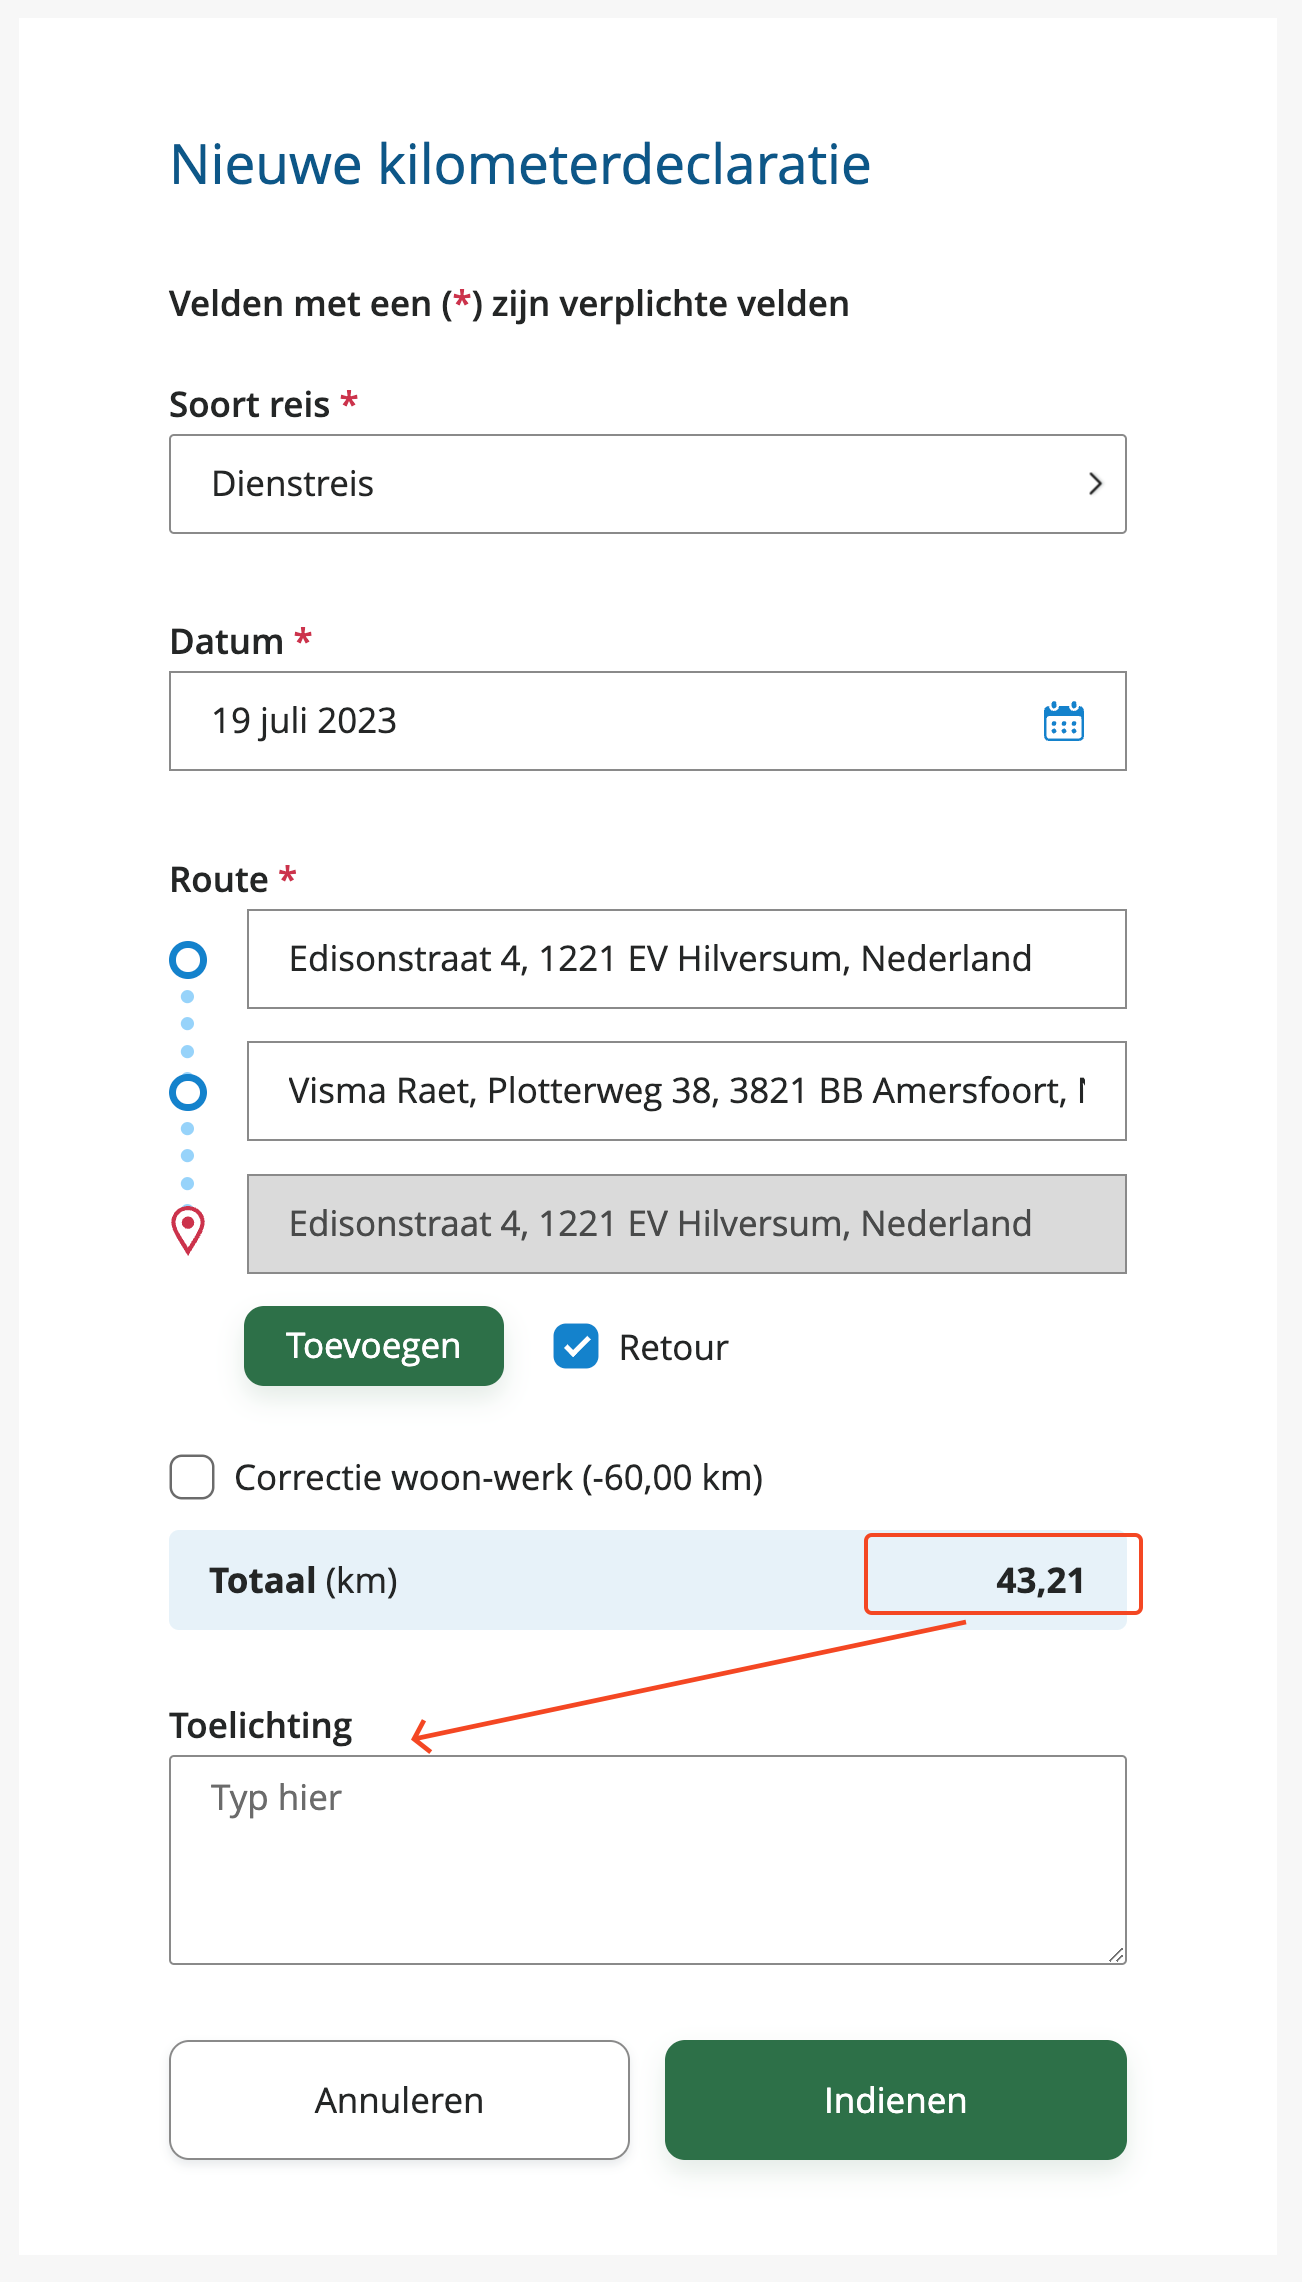Focus the Toelichting text area

[x=647, y=1860]
